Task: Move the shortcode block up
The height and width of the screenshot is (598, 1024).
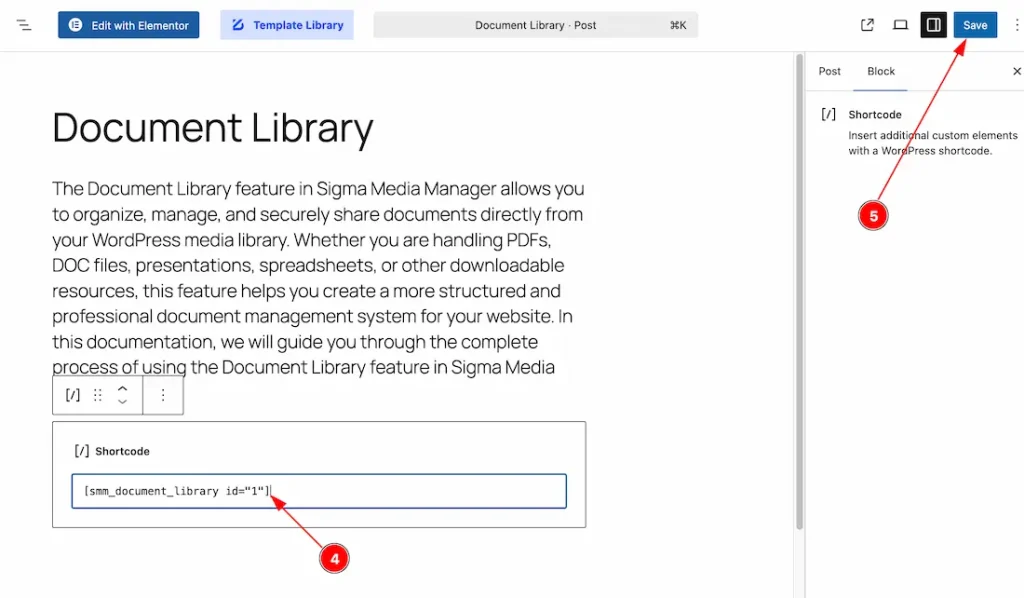Action: (x=122, y=388)
